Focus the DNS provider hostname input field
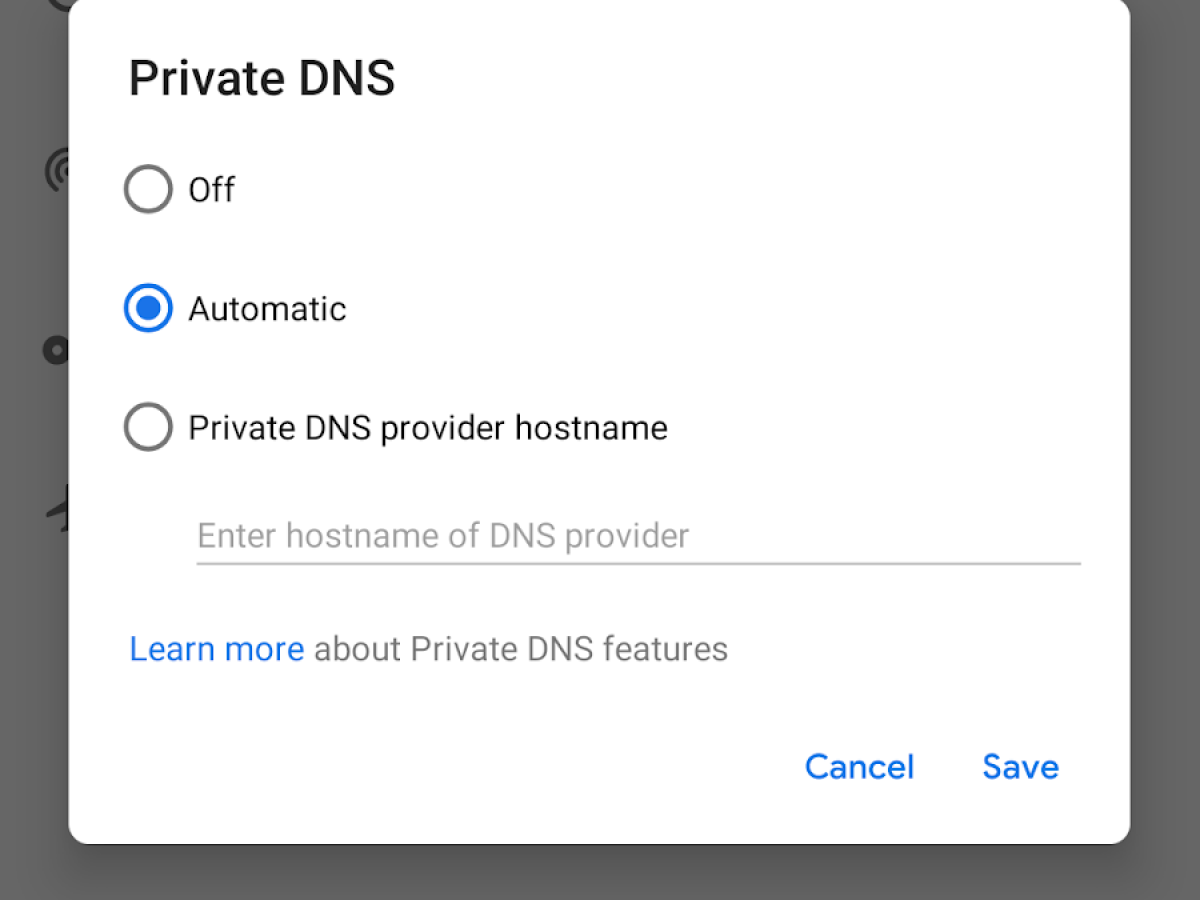This screenshot has width=1200, height=900. 638,536
